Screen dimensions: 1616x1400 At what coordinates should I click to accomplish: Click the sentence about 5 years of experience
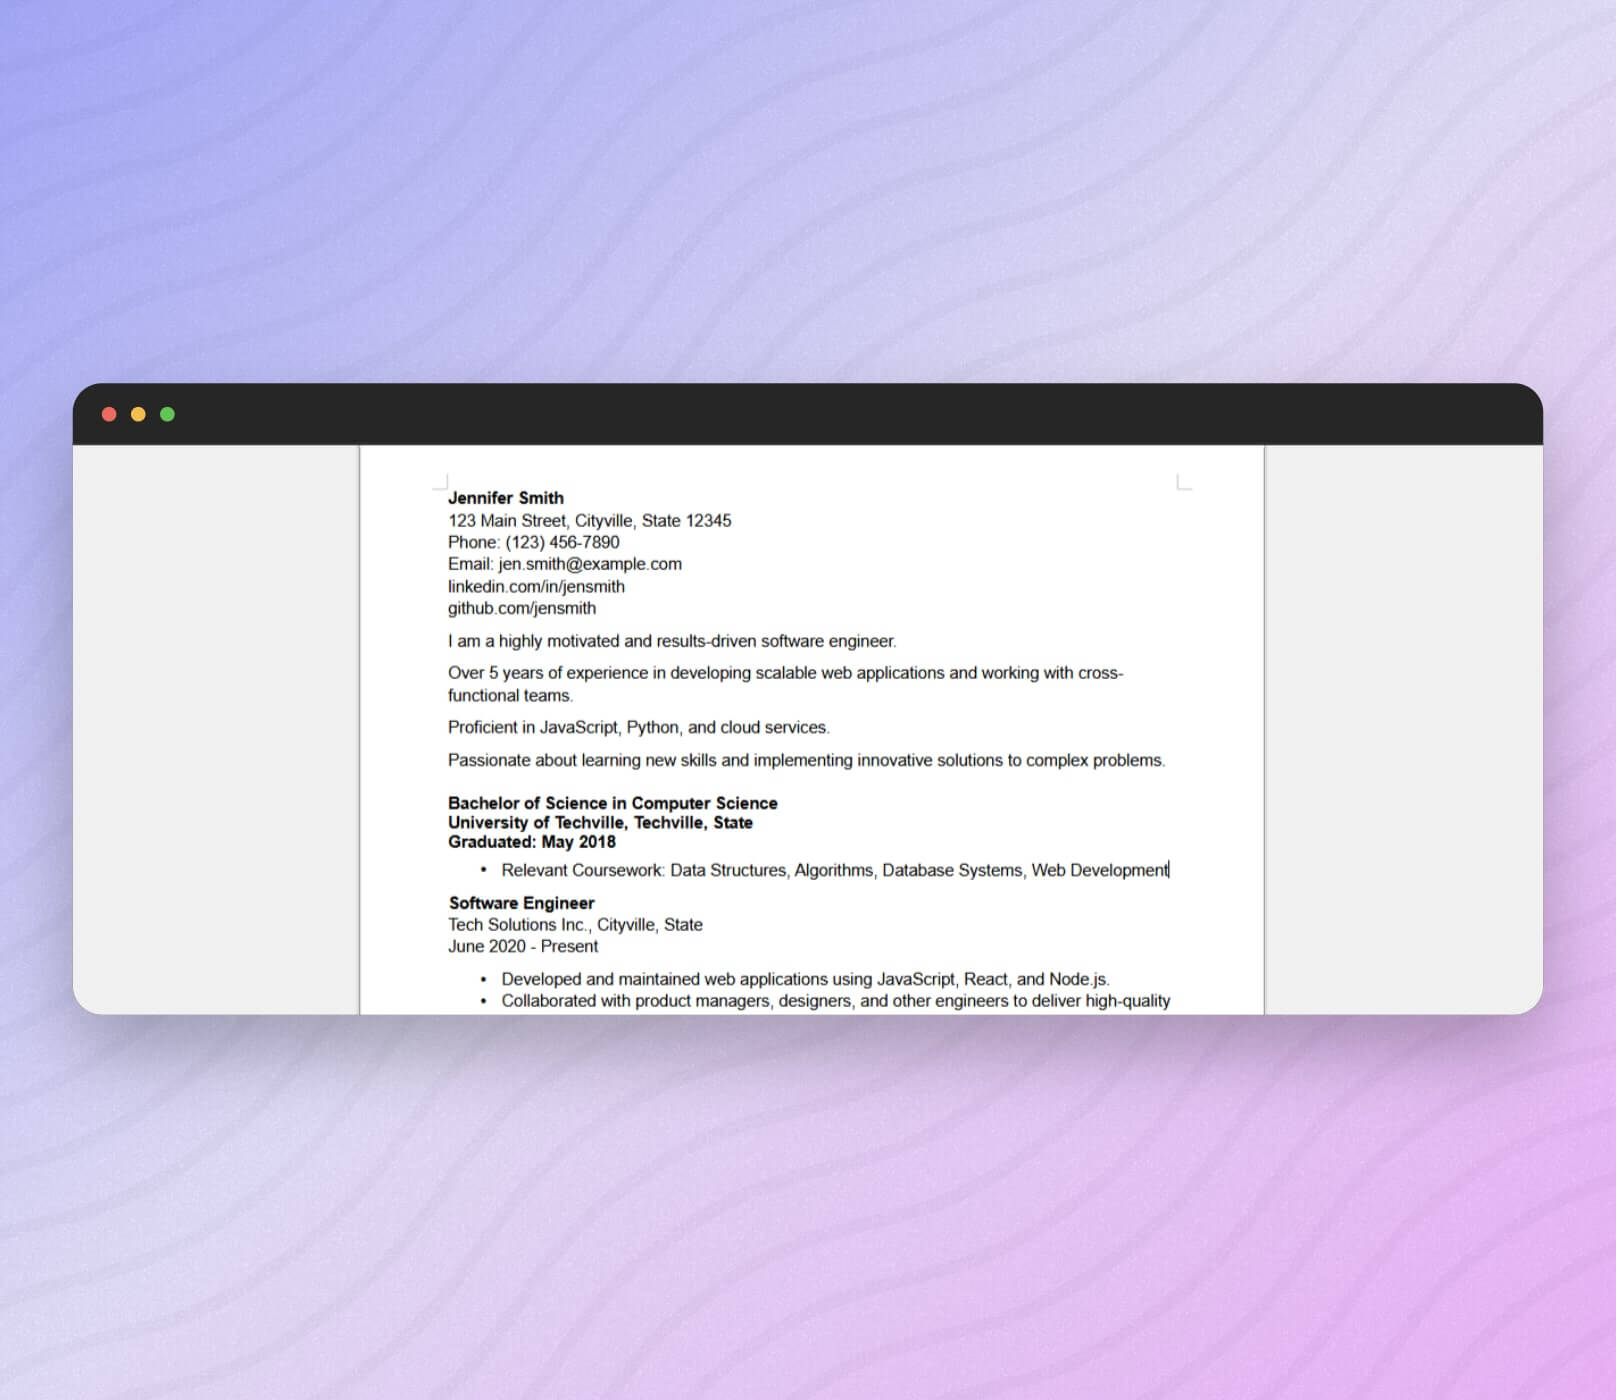point(785,673)
